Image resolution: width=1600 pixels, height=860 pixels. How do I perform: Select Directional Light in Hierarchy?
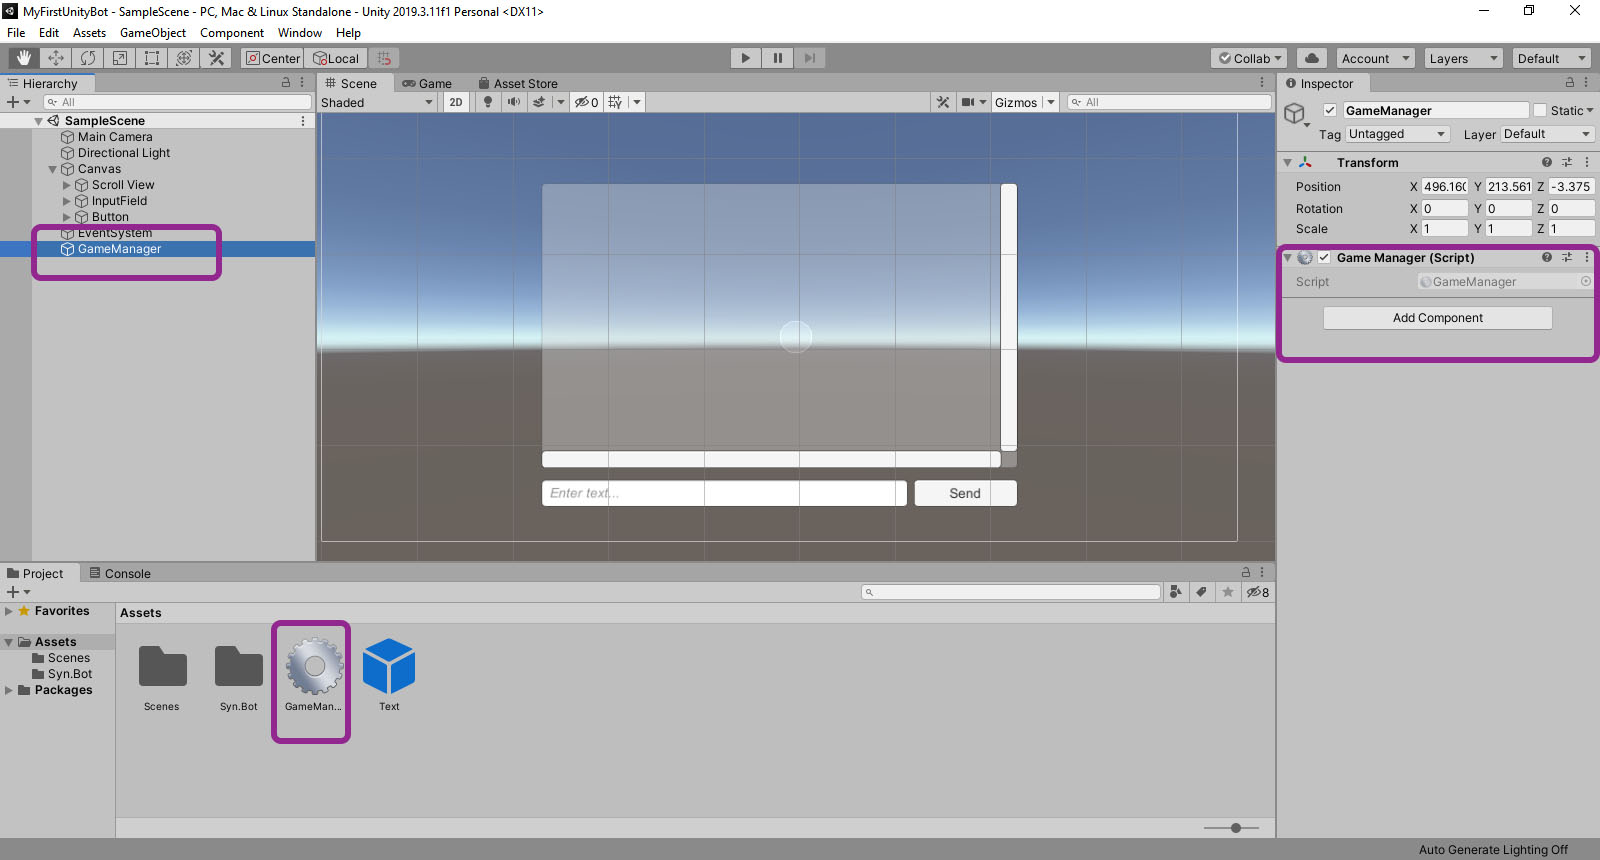[x=124, y=153]
